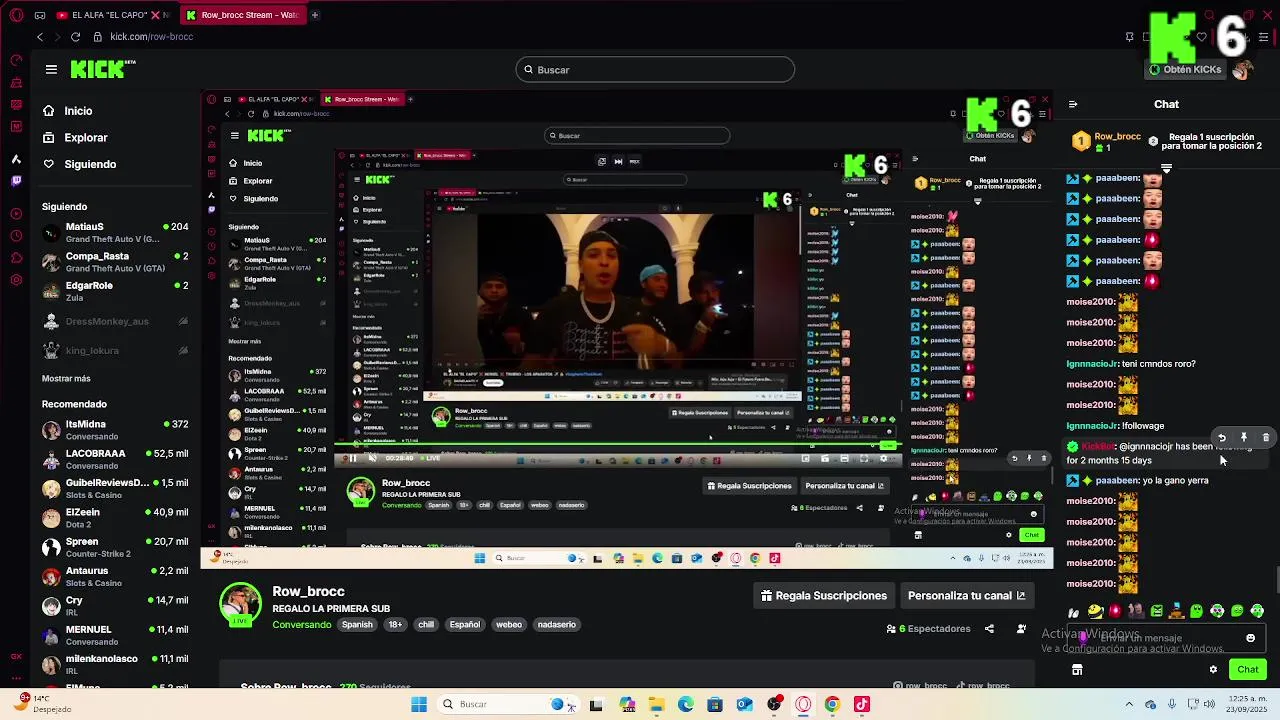Open recommended channel MERNUEL

click(x=115, y=635)
